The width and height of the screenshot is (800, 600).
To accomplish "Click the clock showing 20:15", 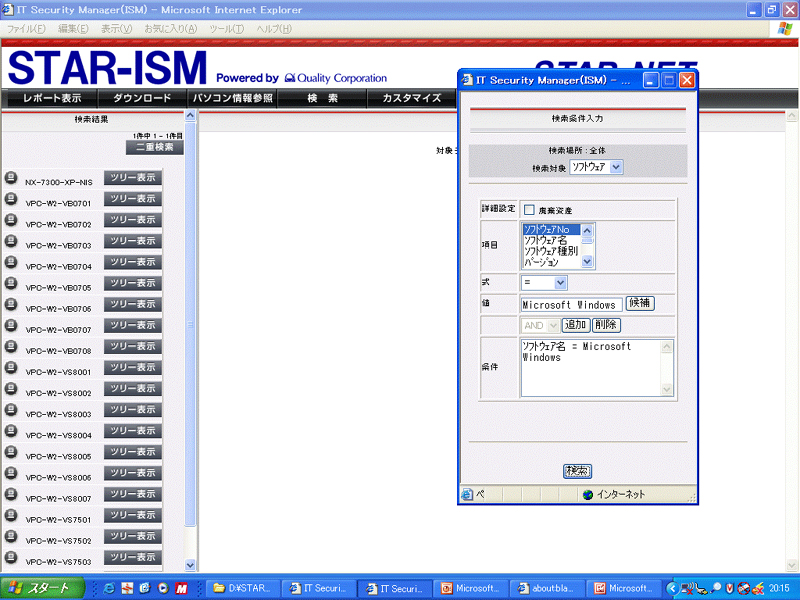I will point(779,588).
